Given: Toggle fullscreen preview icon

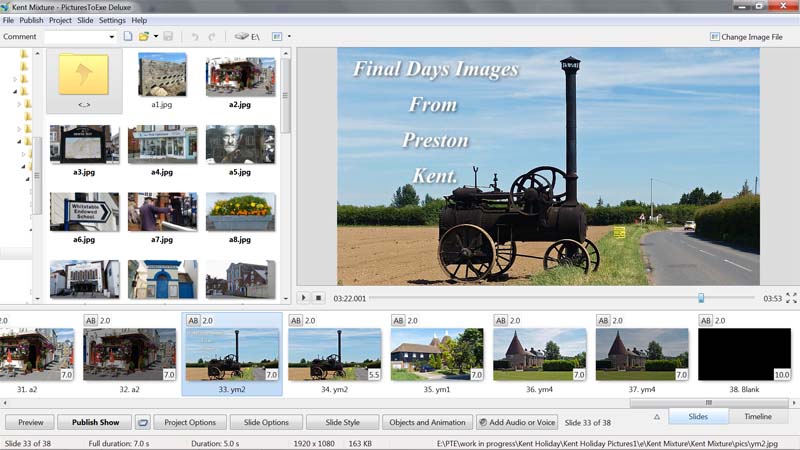Looking at the screenshot, I should [x=791, y=298].
